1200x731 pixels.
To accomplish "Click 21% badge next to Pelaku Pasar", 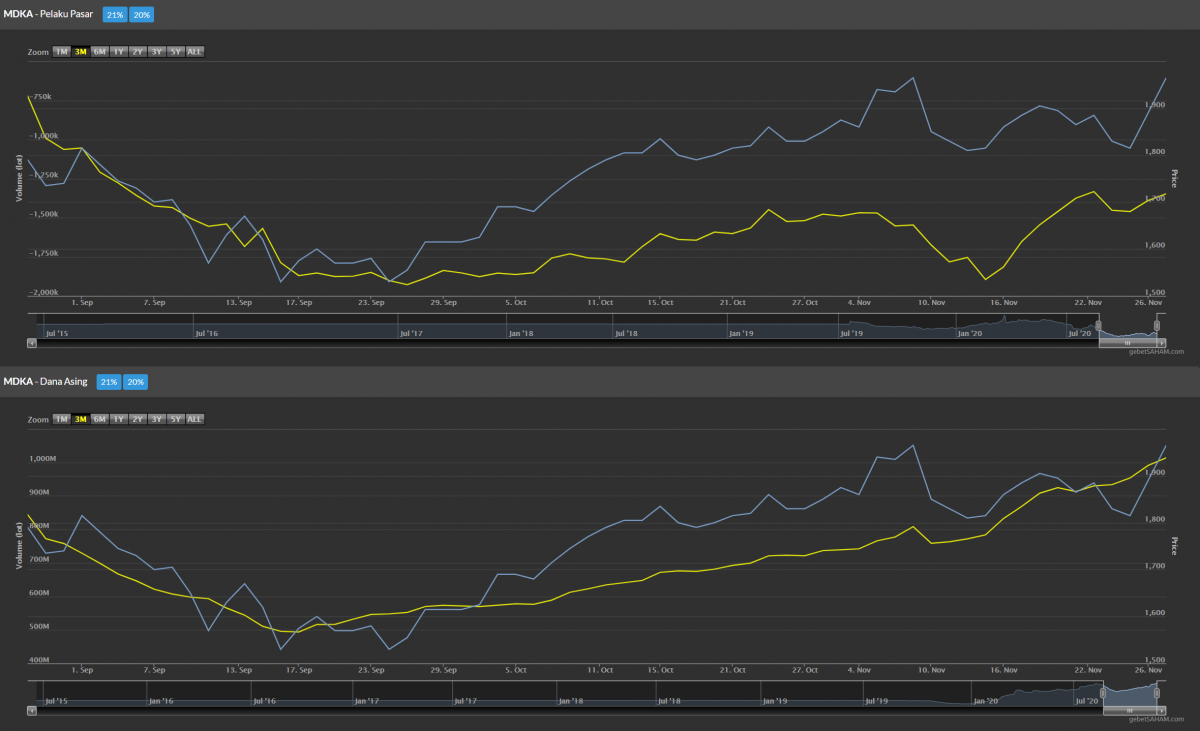I will tap(115, 15).
